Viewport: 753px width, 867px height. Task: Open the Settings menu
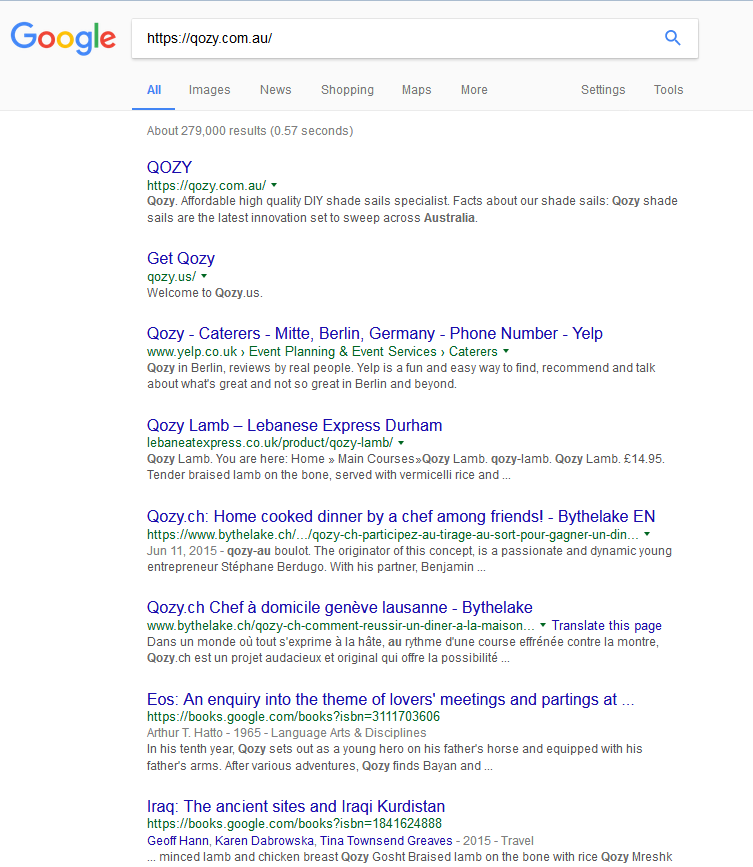tap(603, 90)
